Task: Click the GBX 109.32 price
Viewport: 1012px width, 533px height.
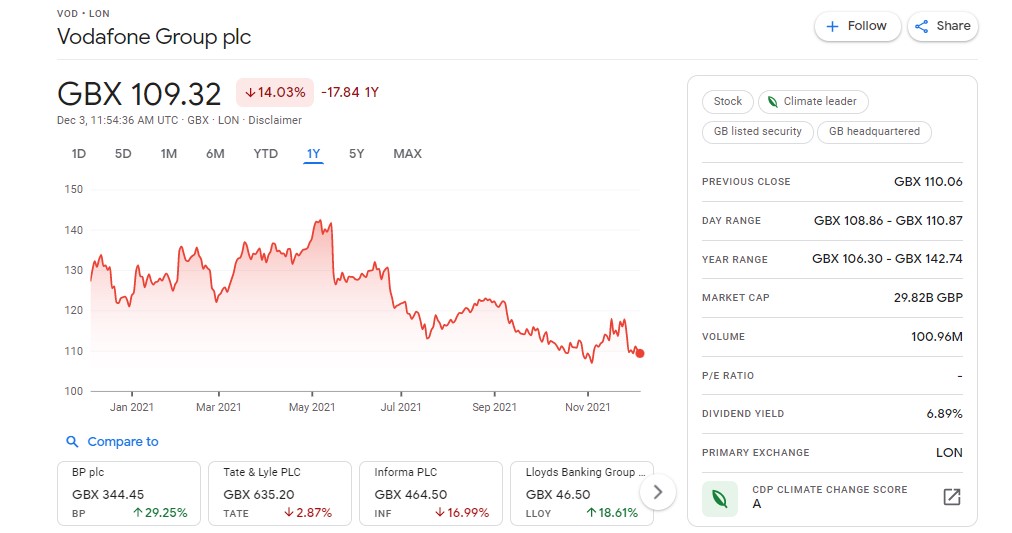Action: pos(139,94)
